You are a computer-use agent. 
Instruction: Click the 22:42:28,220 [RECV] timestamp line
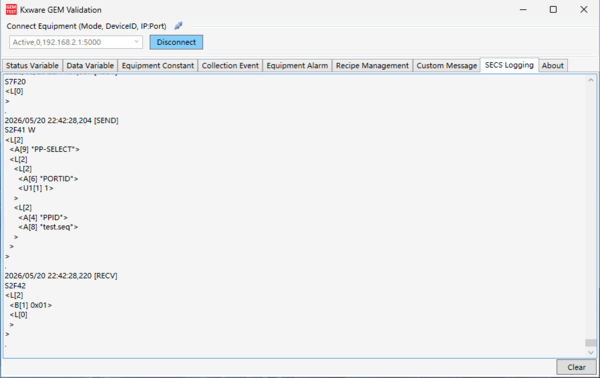pos(61,276)
